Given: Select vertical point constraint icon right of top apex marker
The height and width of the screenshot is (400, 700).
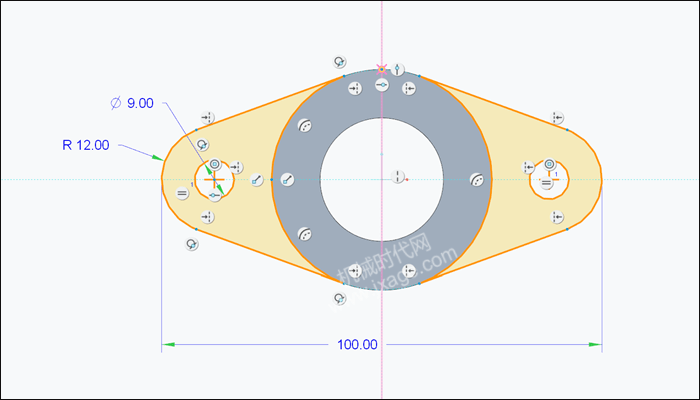Looking at the screenshot, I should [397, 69].
